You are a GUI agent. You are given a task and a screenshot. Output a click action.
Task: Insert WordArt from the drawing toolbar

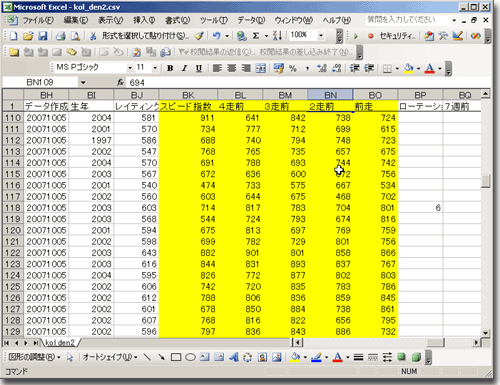[234, 357]
